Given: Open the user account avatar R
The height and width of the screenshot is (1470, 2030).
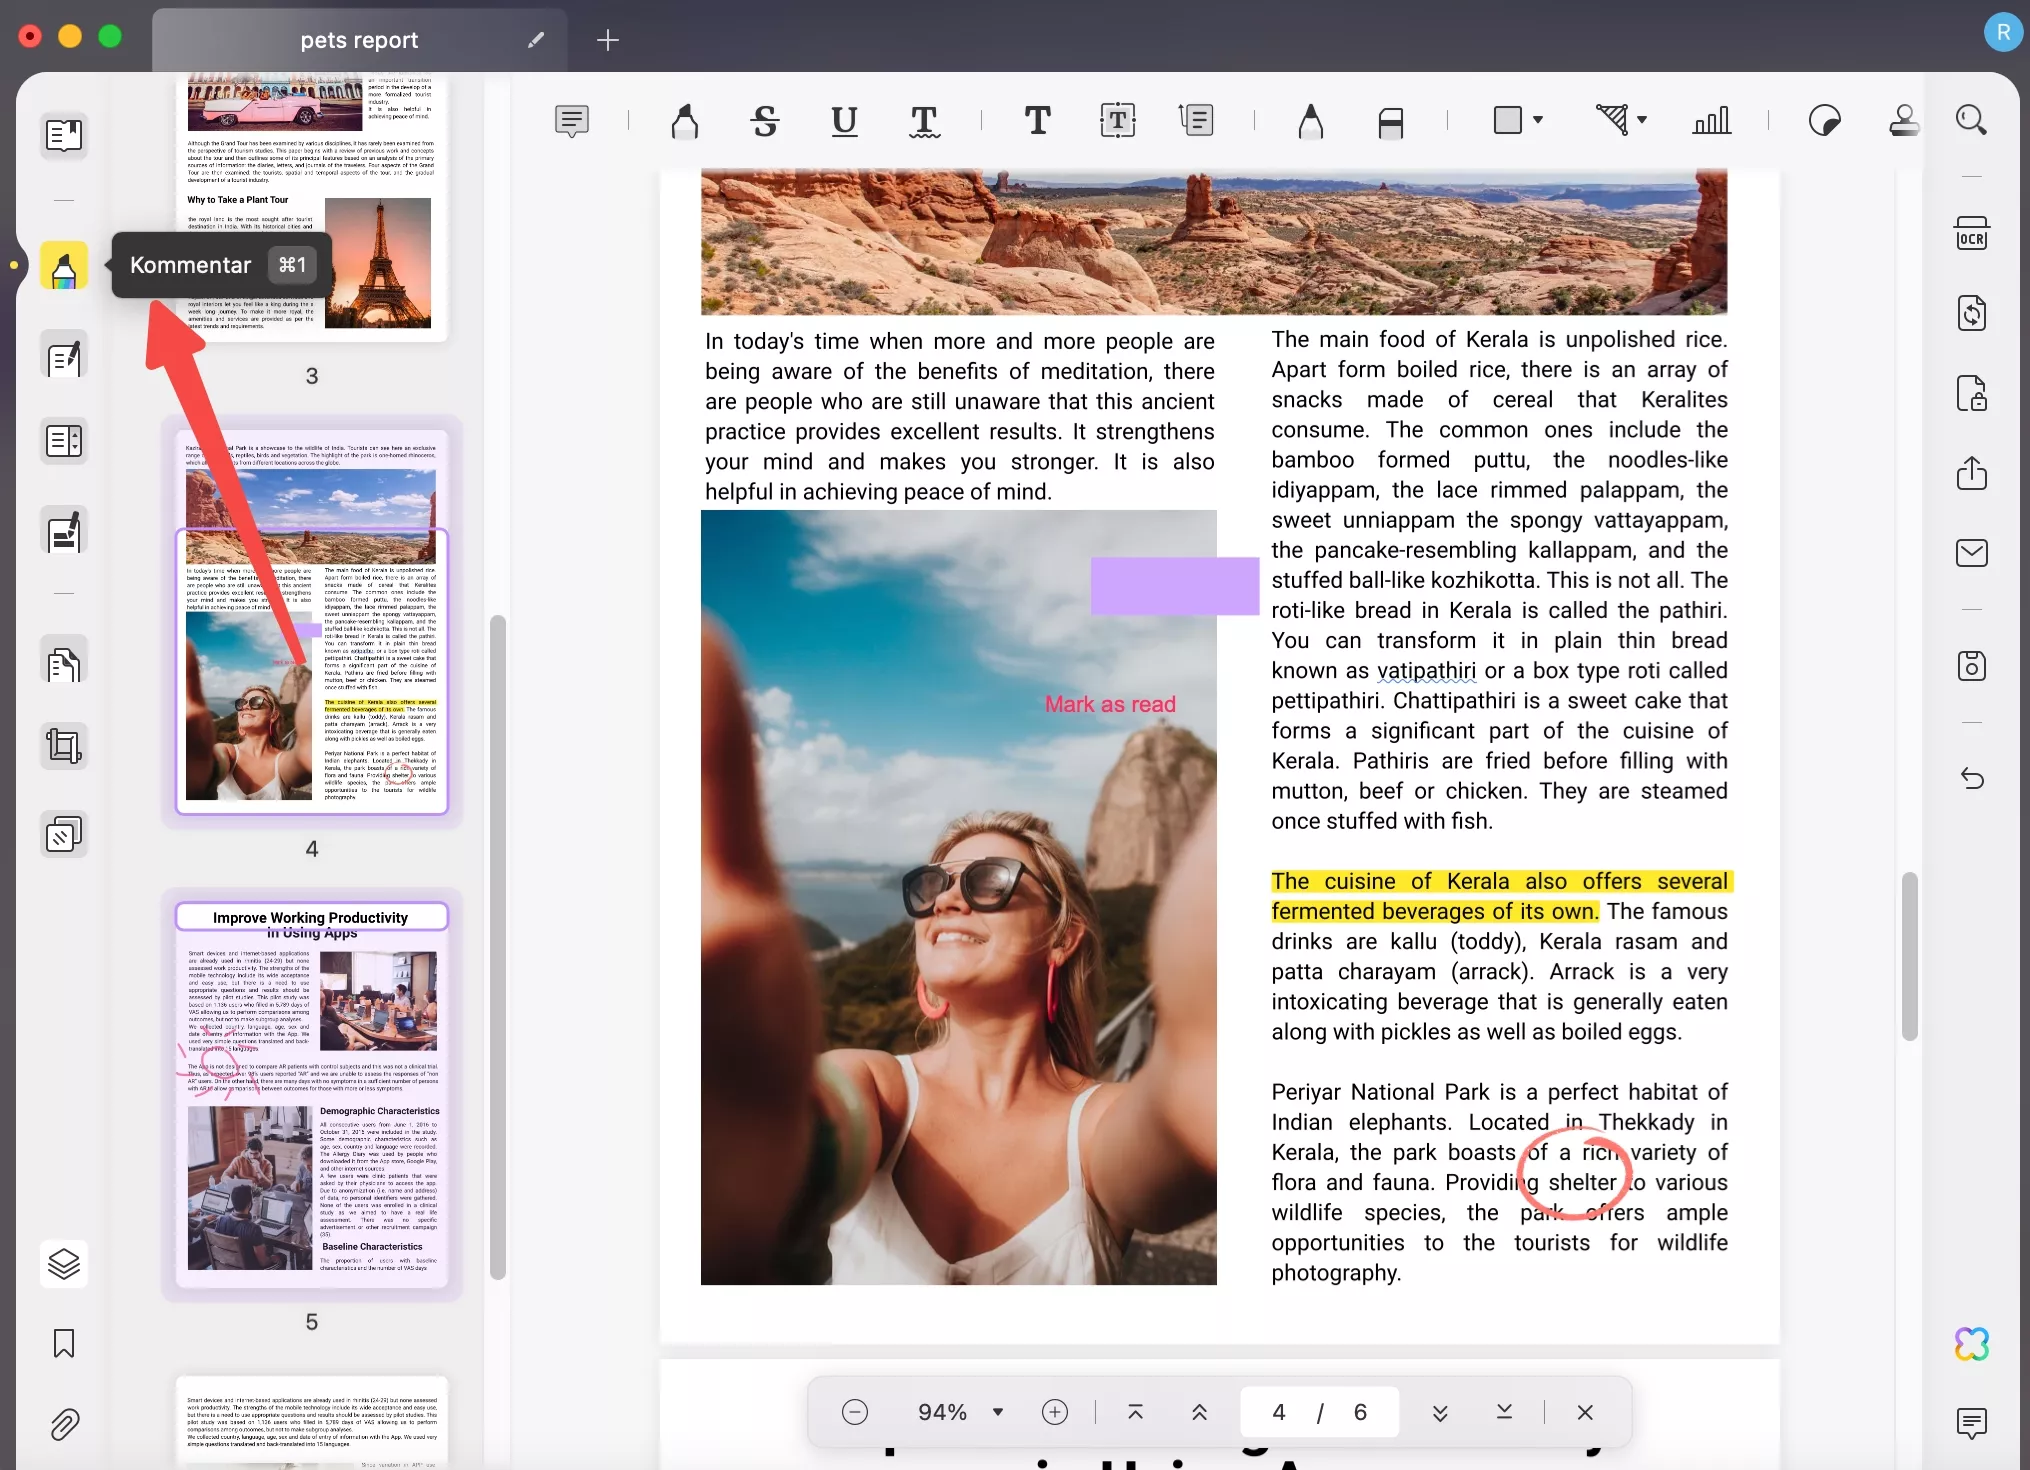Looking at the screenshot, I should tap(2003, 32).
